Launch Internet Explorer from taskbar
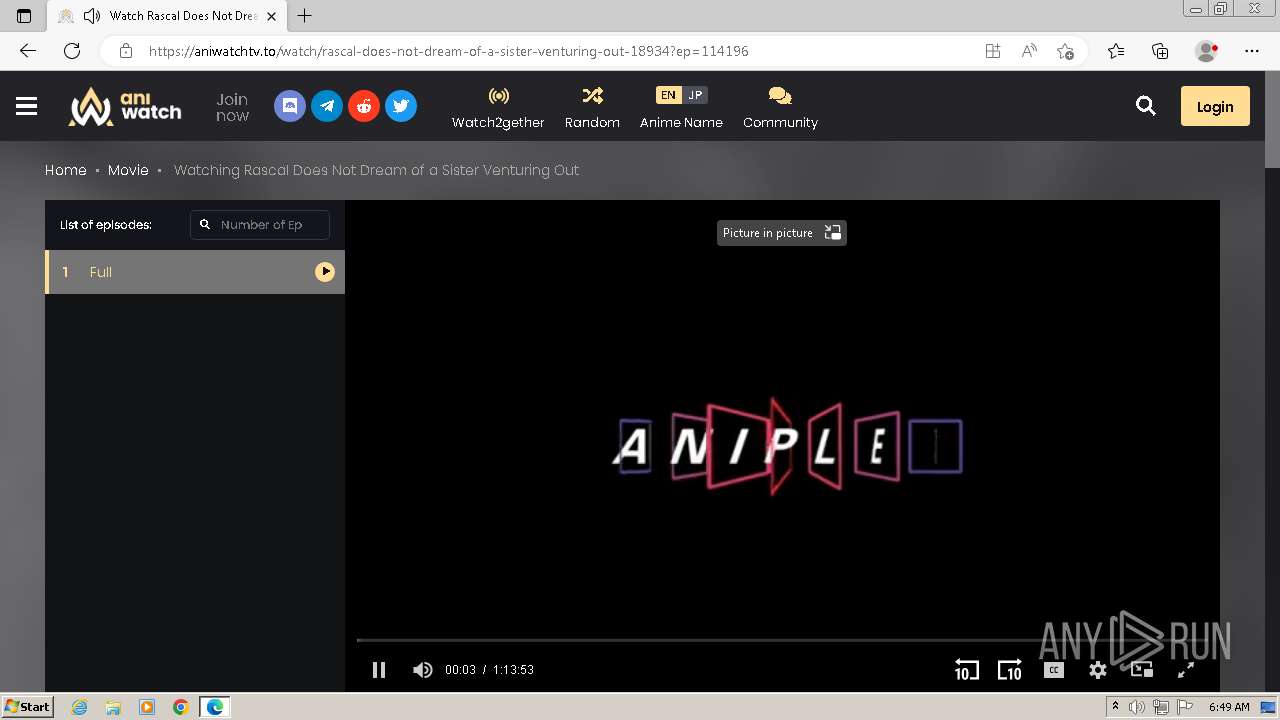The image size is (1280, 720). point(80,707)
